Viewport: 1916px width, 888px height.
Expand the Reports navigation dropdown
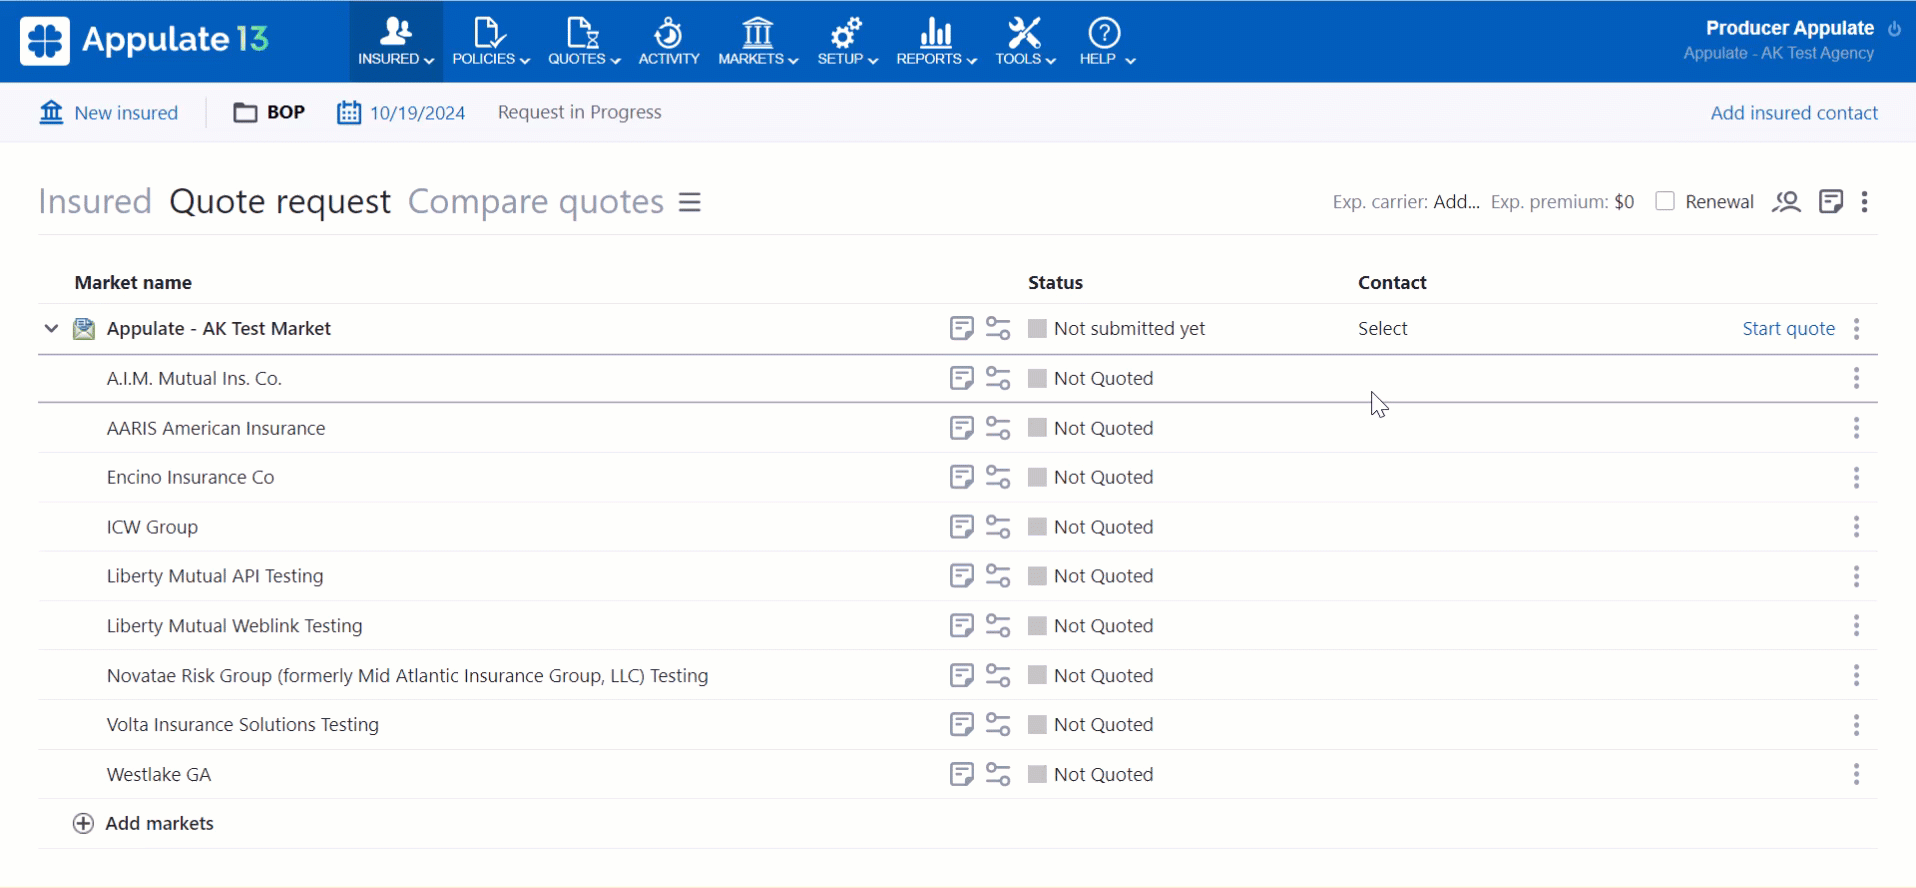(x=936, y=42)
